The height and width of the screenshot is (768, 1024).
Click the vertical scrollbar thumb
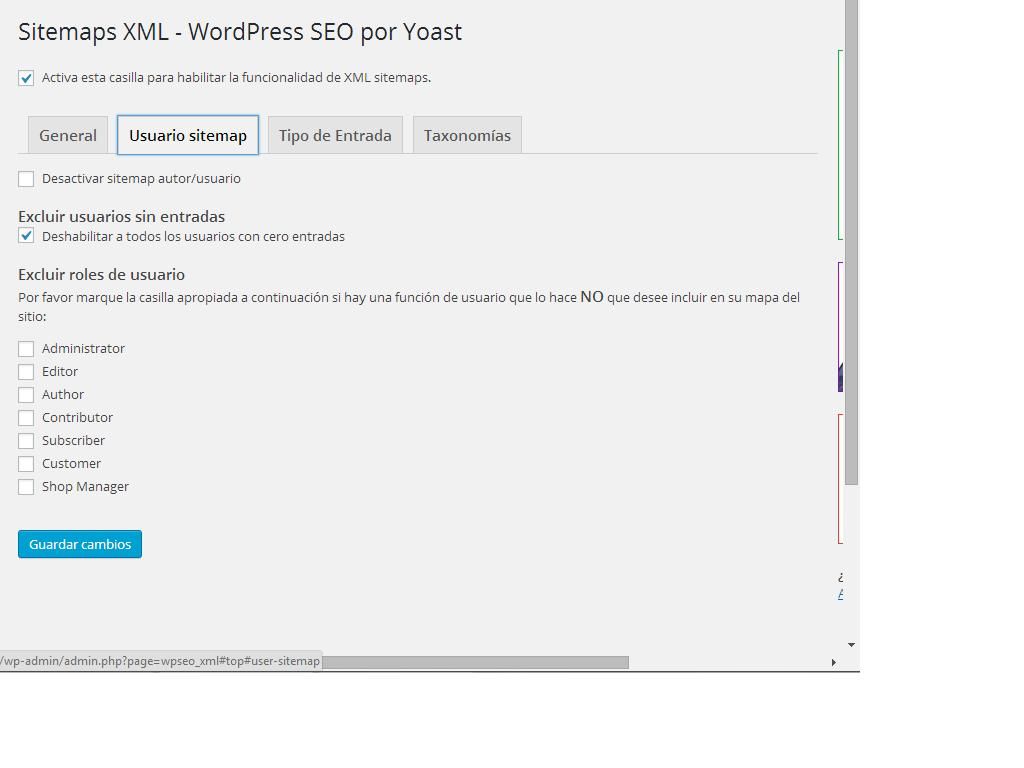click(x=851, y=242)
